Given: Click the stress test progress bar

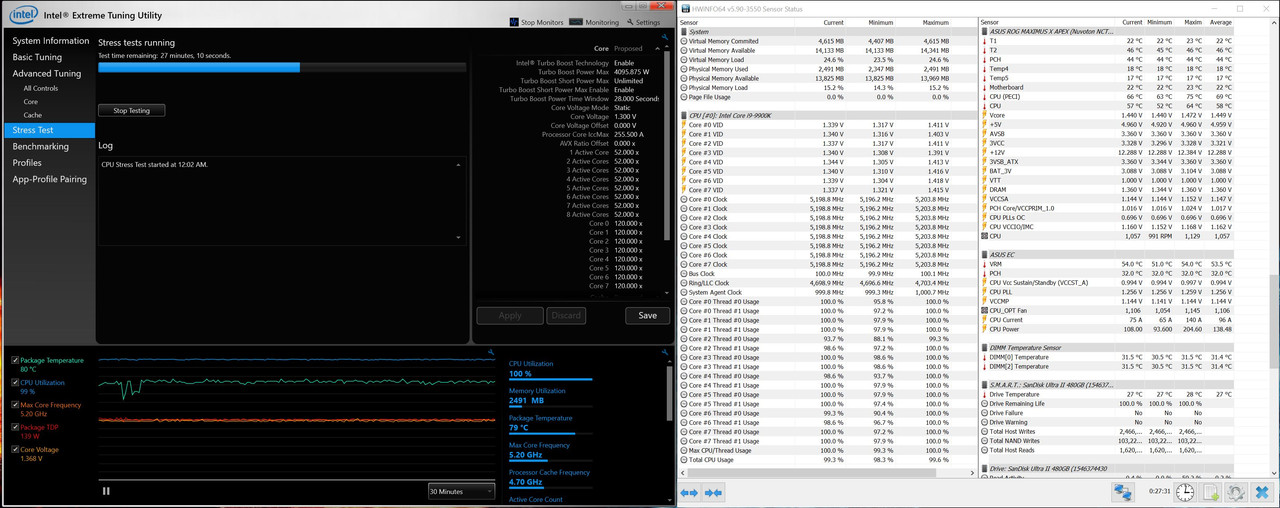Looking at the screenshot, I should tap(282, 68).
